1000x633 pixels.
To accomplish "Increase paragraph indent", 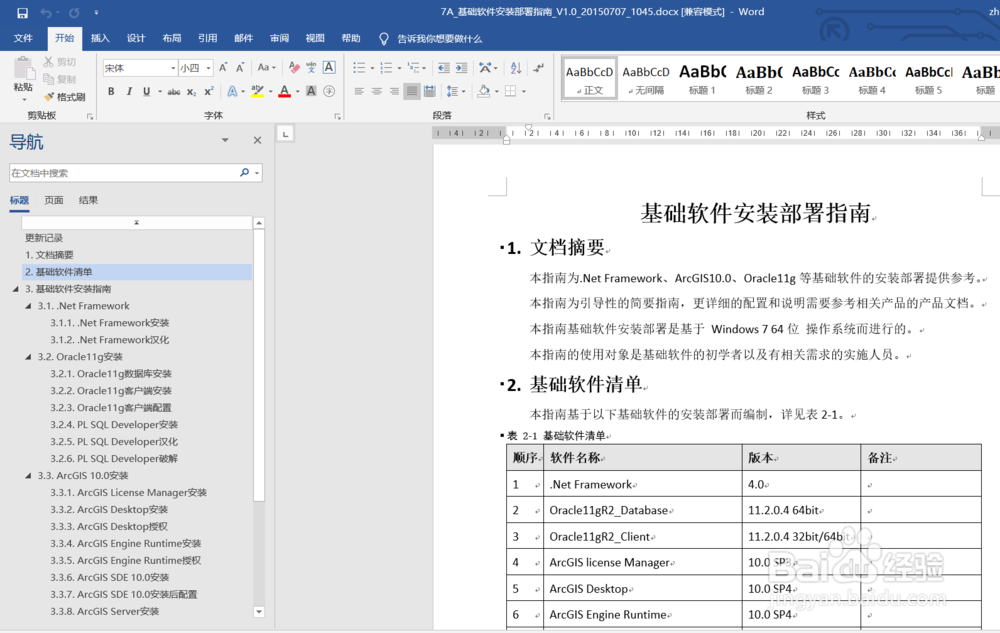I will pyautogui.click(x=462, y=68).
